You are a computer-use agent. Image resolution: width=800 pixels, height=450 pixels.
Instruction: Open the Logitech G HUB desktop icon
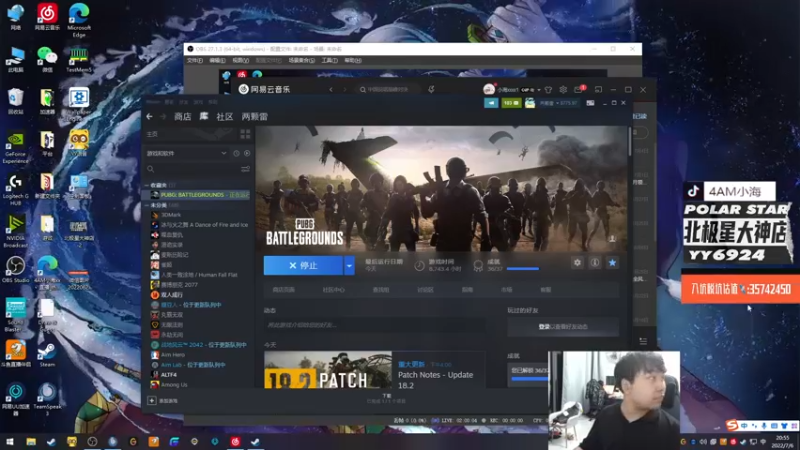15,190
